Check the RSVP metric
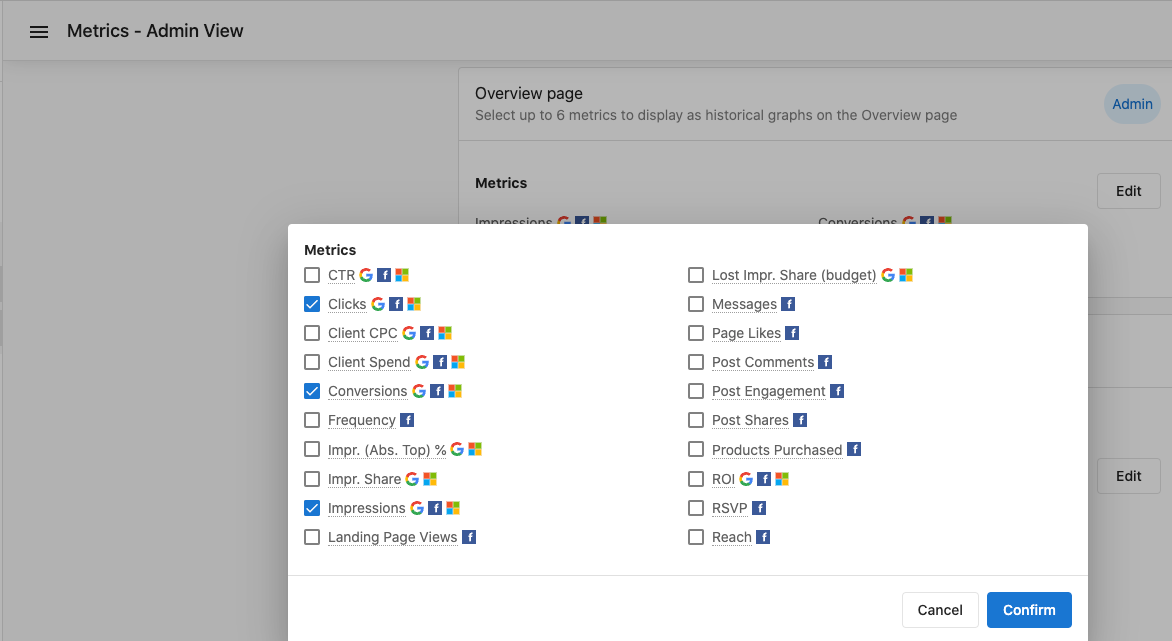The height and width of the screenshot is (641, 1172). pos(696,507)
